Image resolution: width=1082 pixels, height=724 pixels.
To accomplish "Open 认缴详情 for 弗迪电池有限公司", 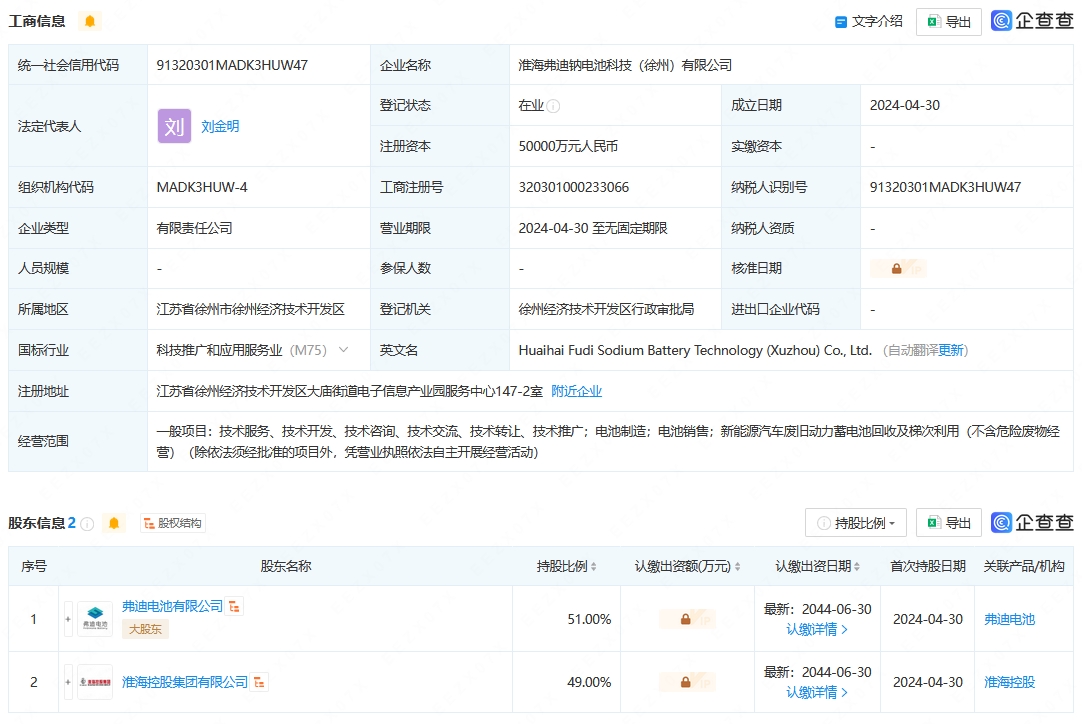I will point(817,629).
